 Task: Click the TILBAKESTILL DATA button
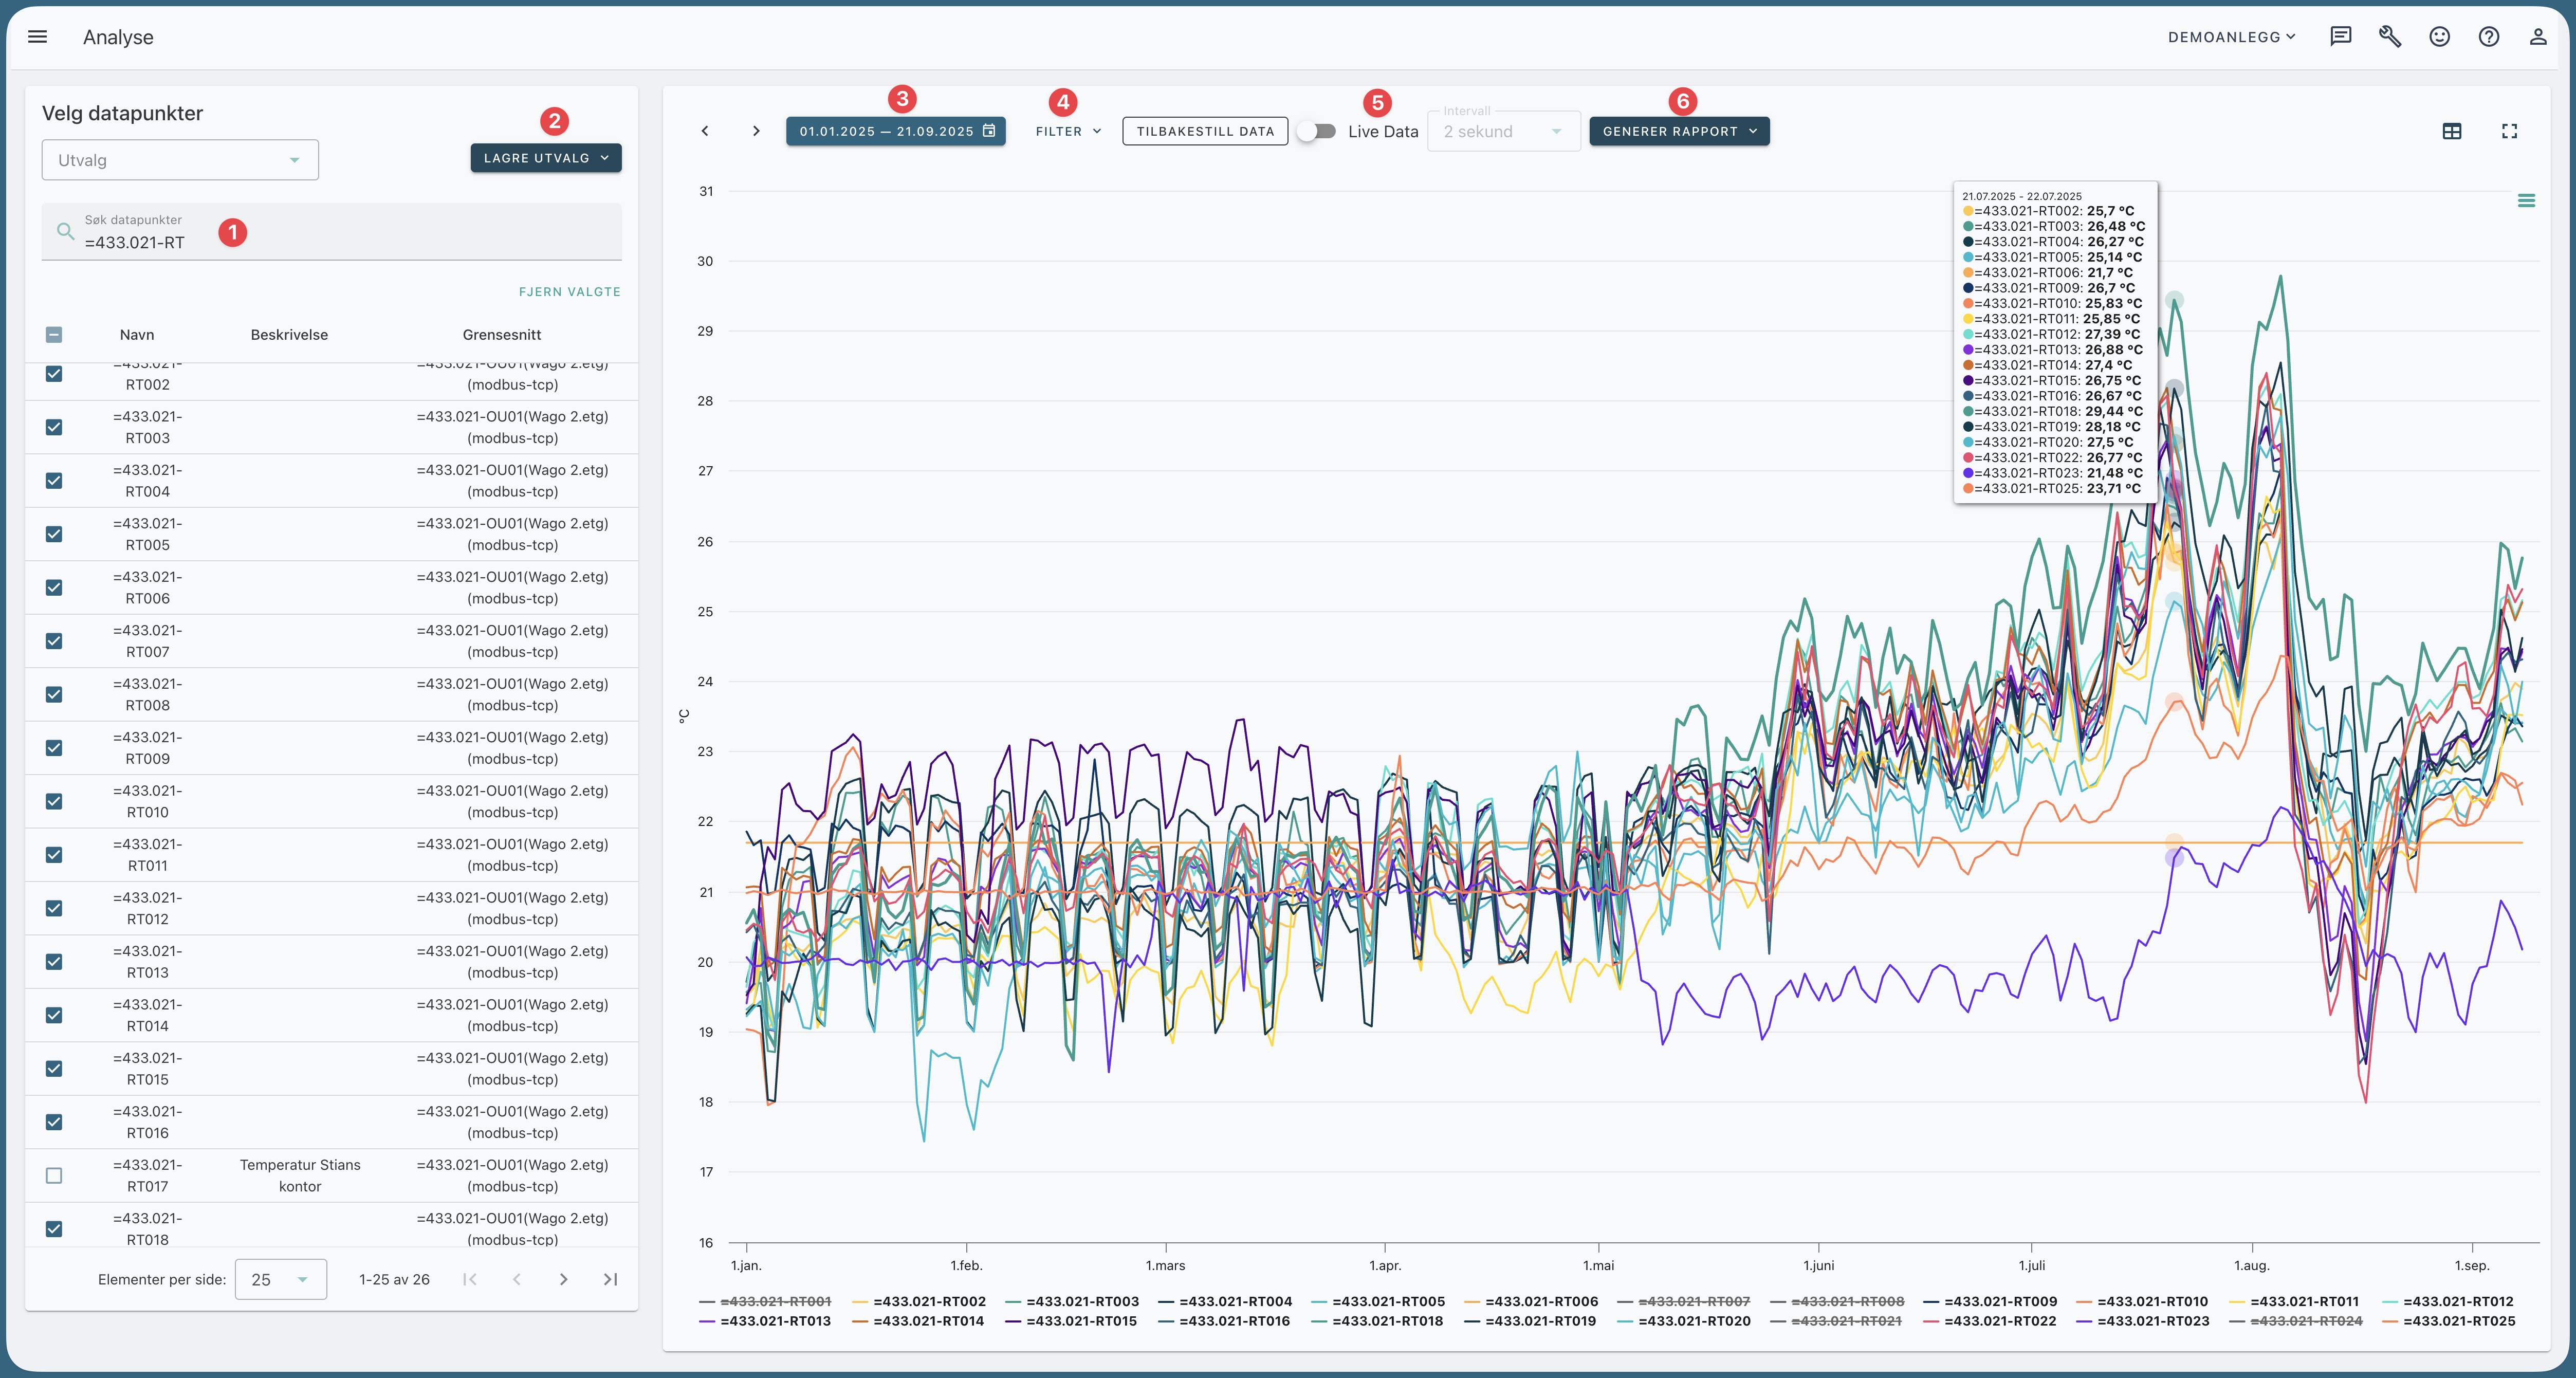1204,131
